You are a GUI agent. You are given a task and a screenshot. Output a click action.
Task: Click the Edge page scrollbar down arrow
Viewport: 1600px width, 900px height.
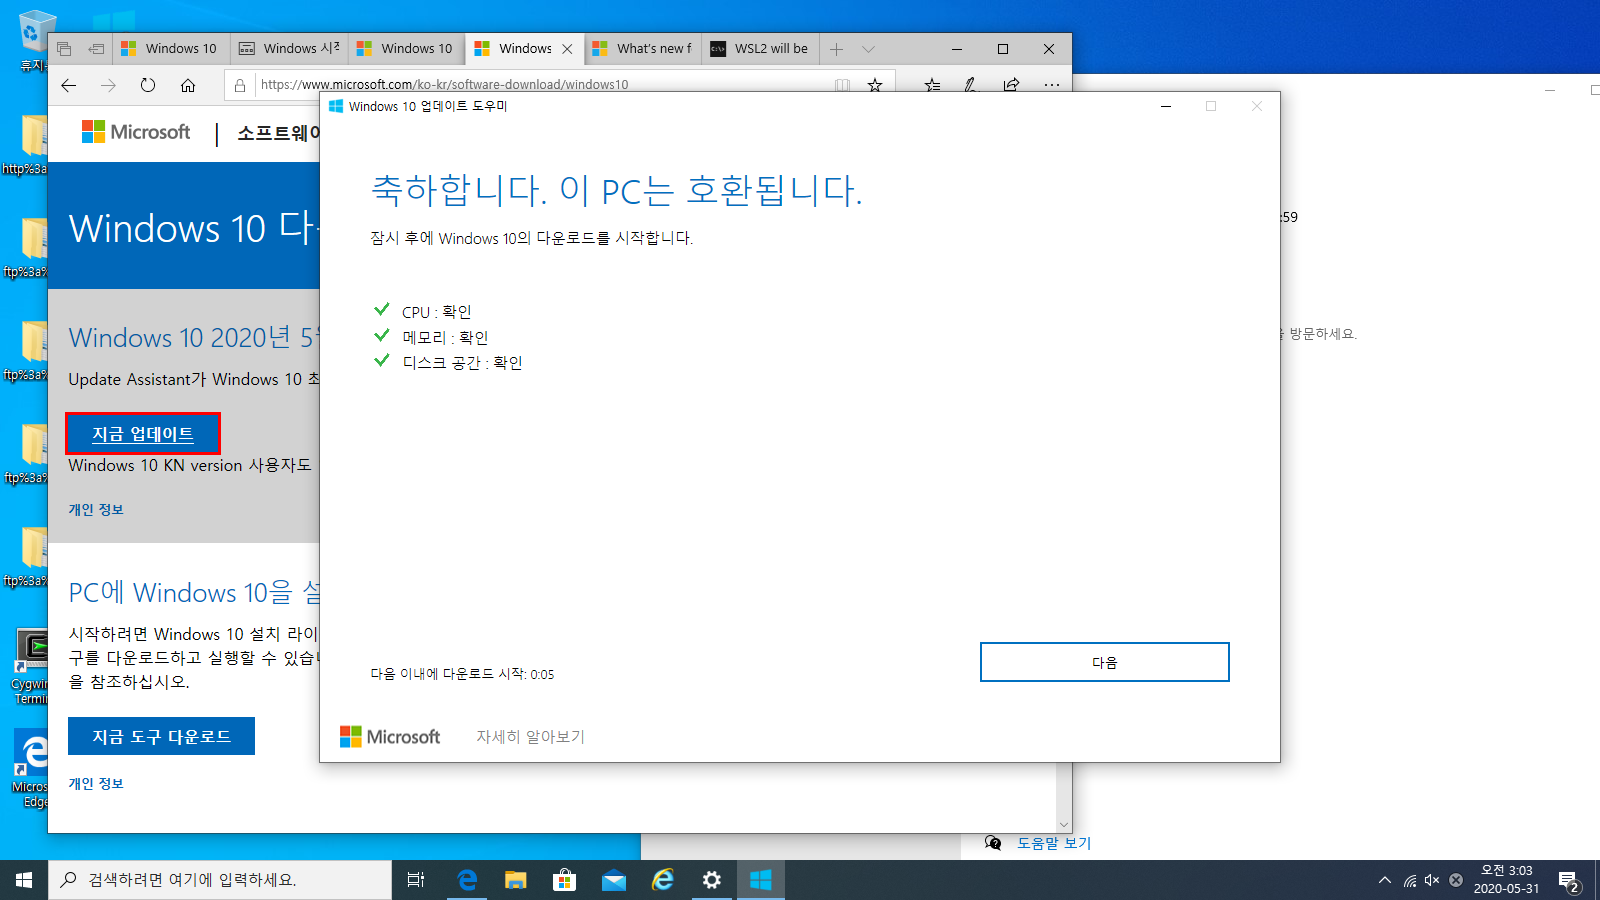coord(1064,825)
